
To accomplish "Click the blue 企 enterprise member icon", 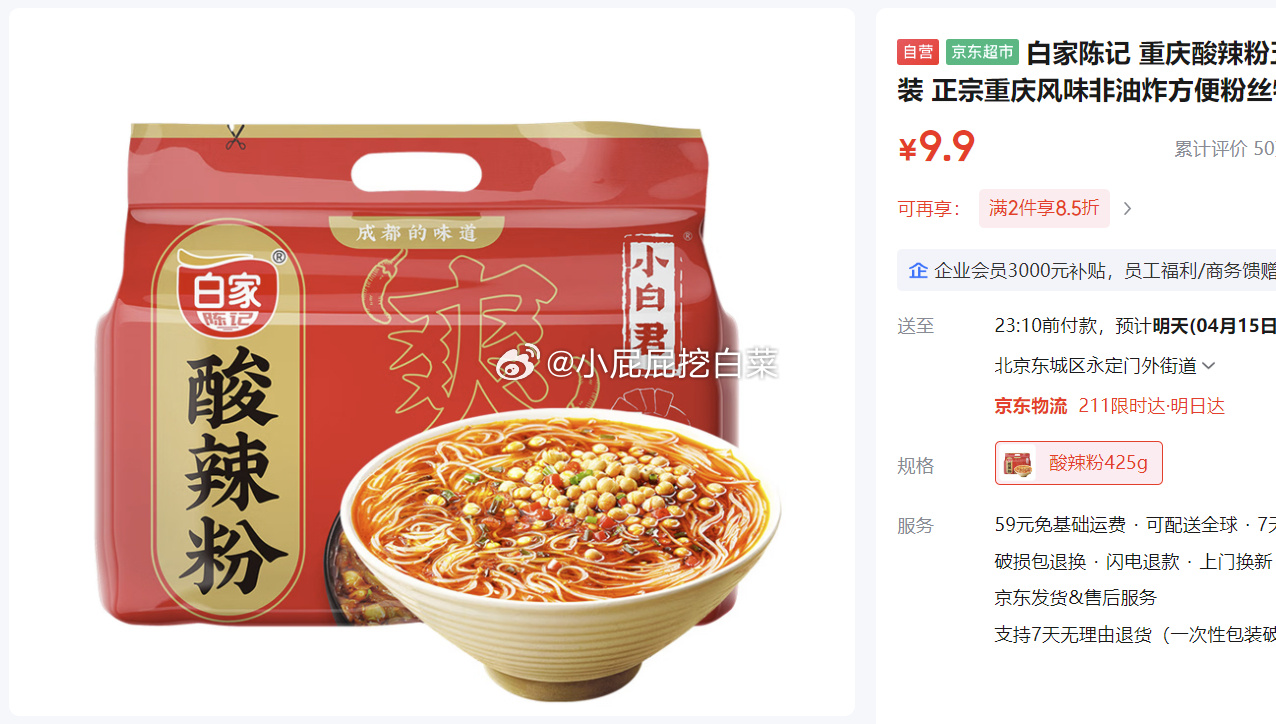I will coord(917,270).
